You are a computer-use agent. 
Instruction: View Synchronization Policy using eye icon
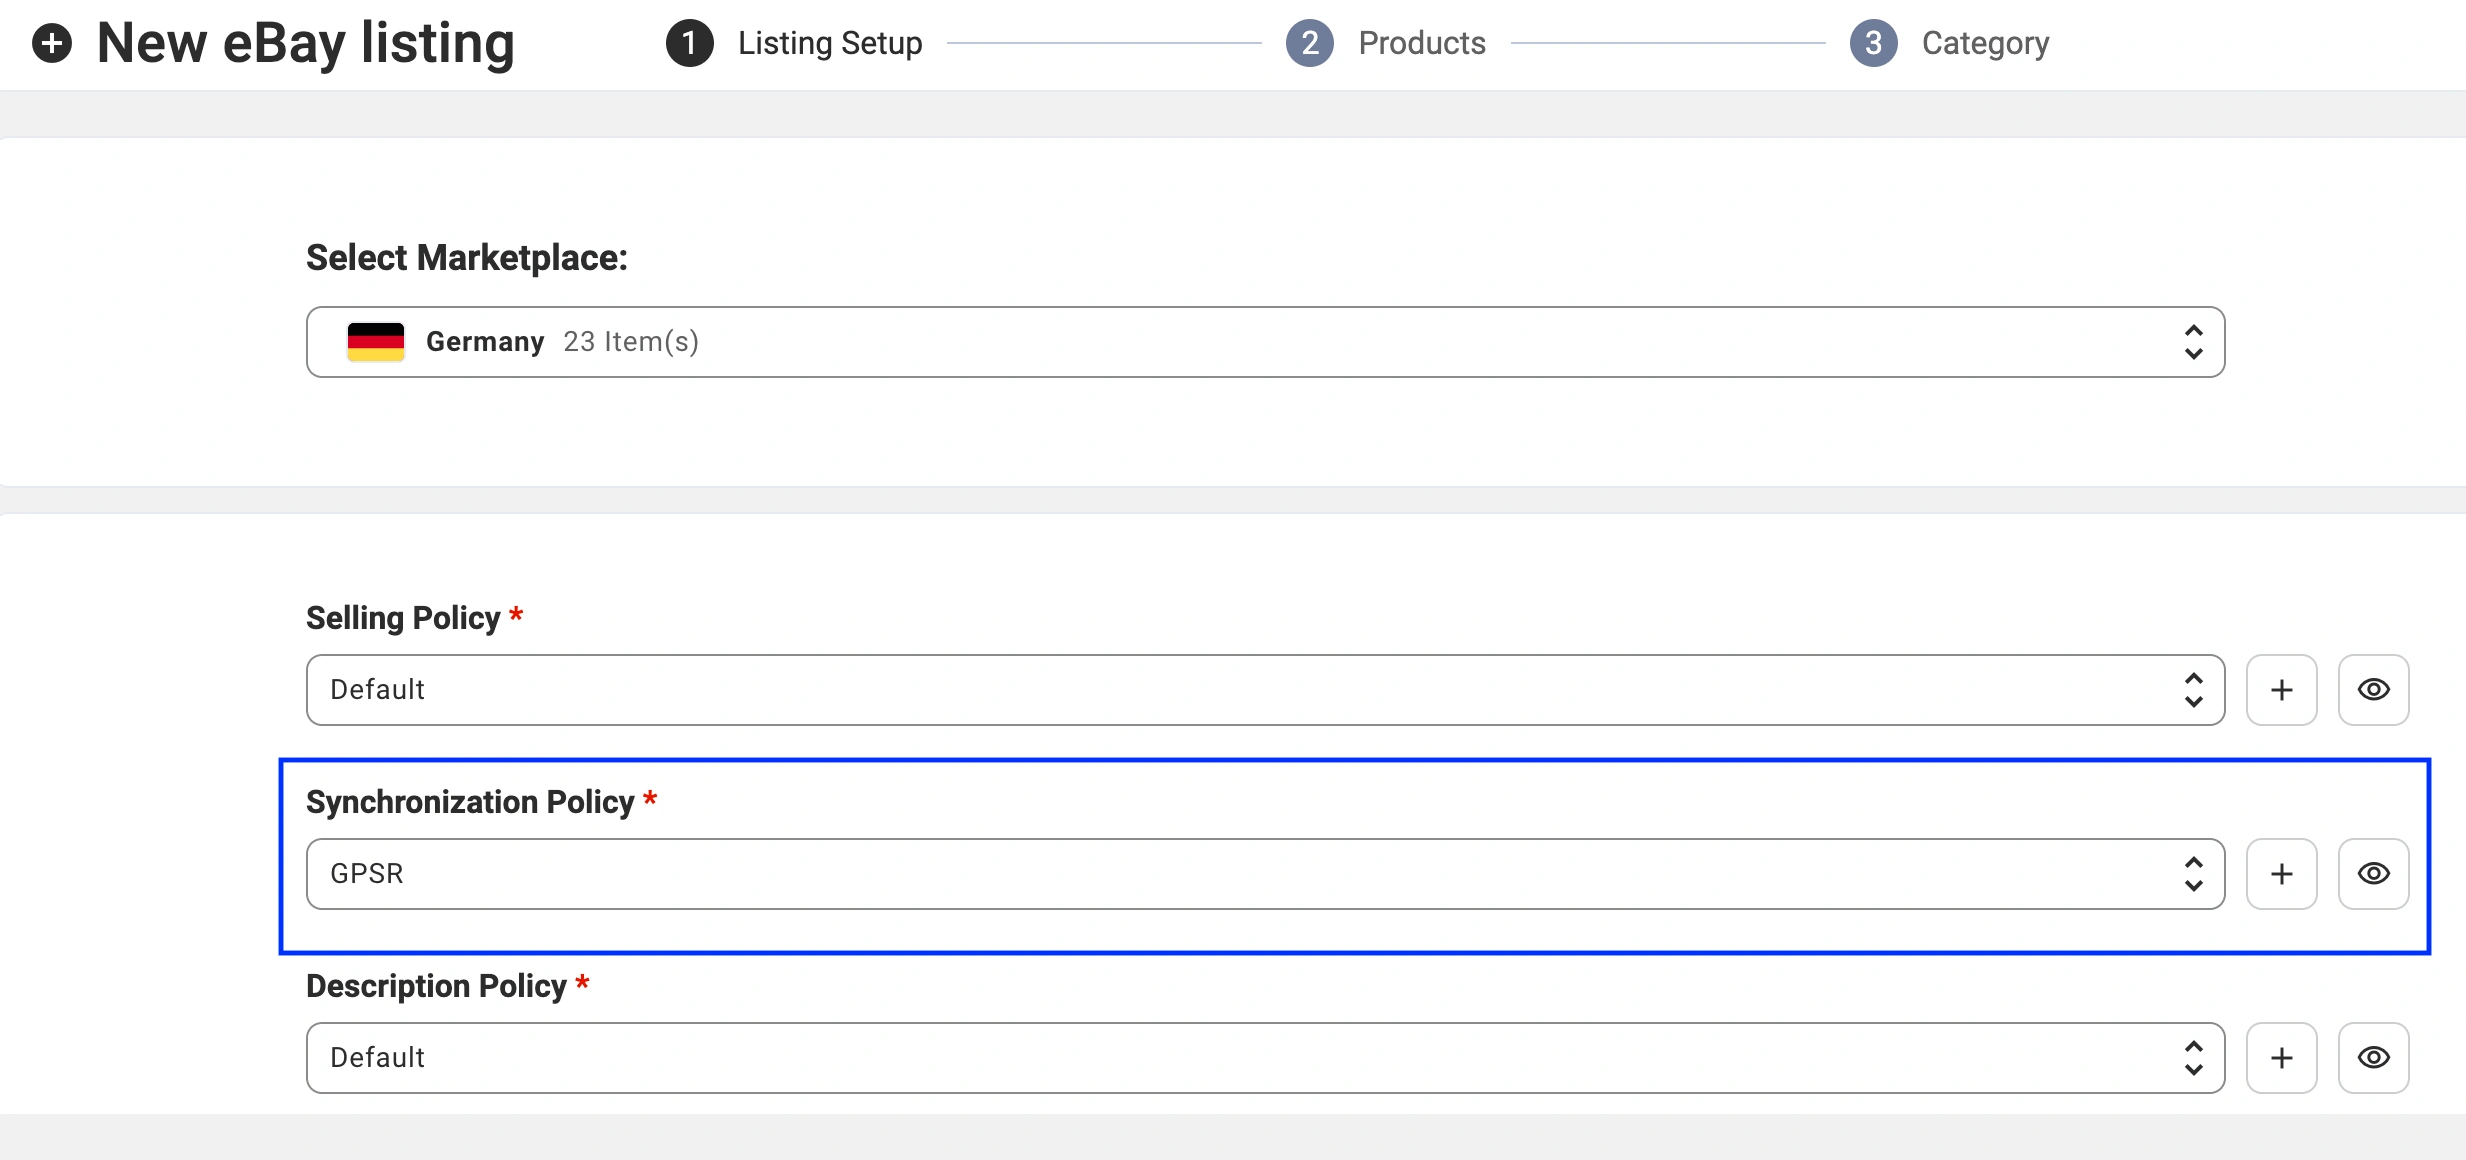pos(2373,874)
